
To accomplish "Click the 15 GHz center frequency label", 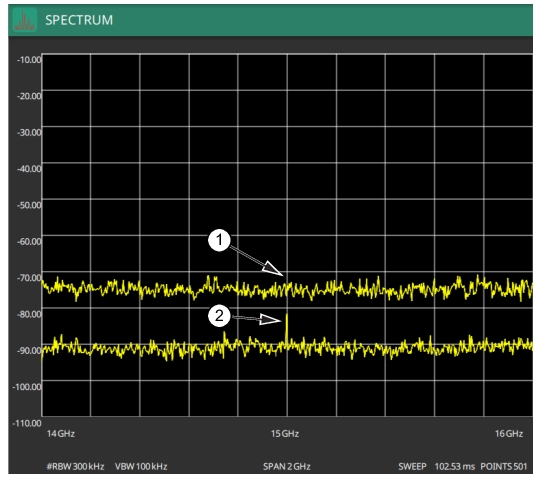I will [x=285, y=434].
